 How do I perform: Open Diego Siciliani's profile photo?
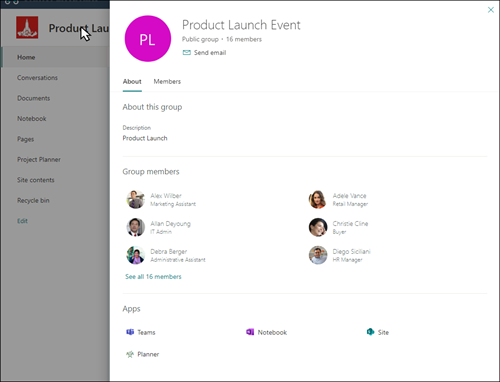tap(318, 255)
